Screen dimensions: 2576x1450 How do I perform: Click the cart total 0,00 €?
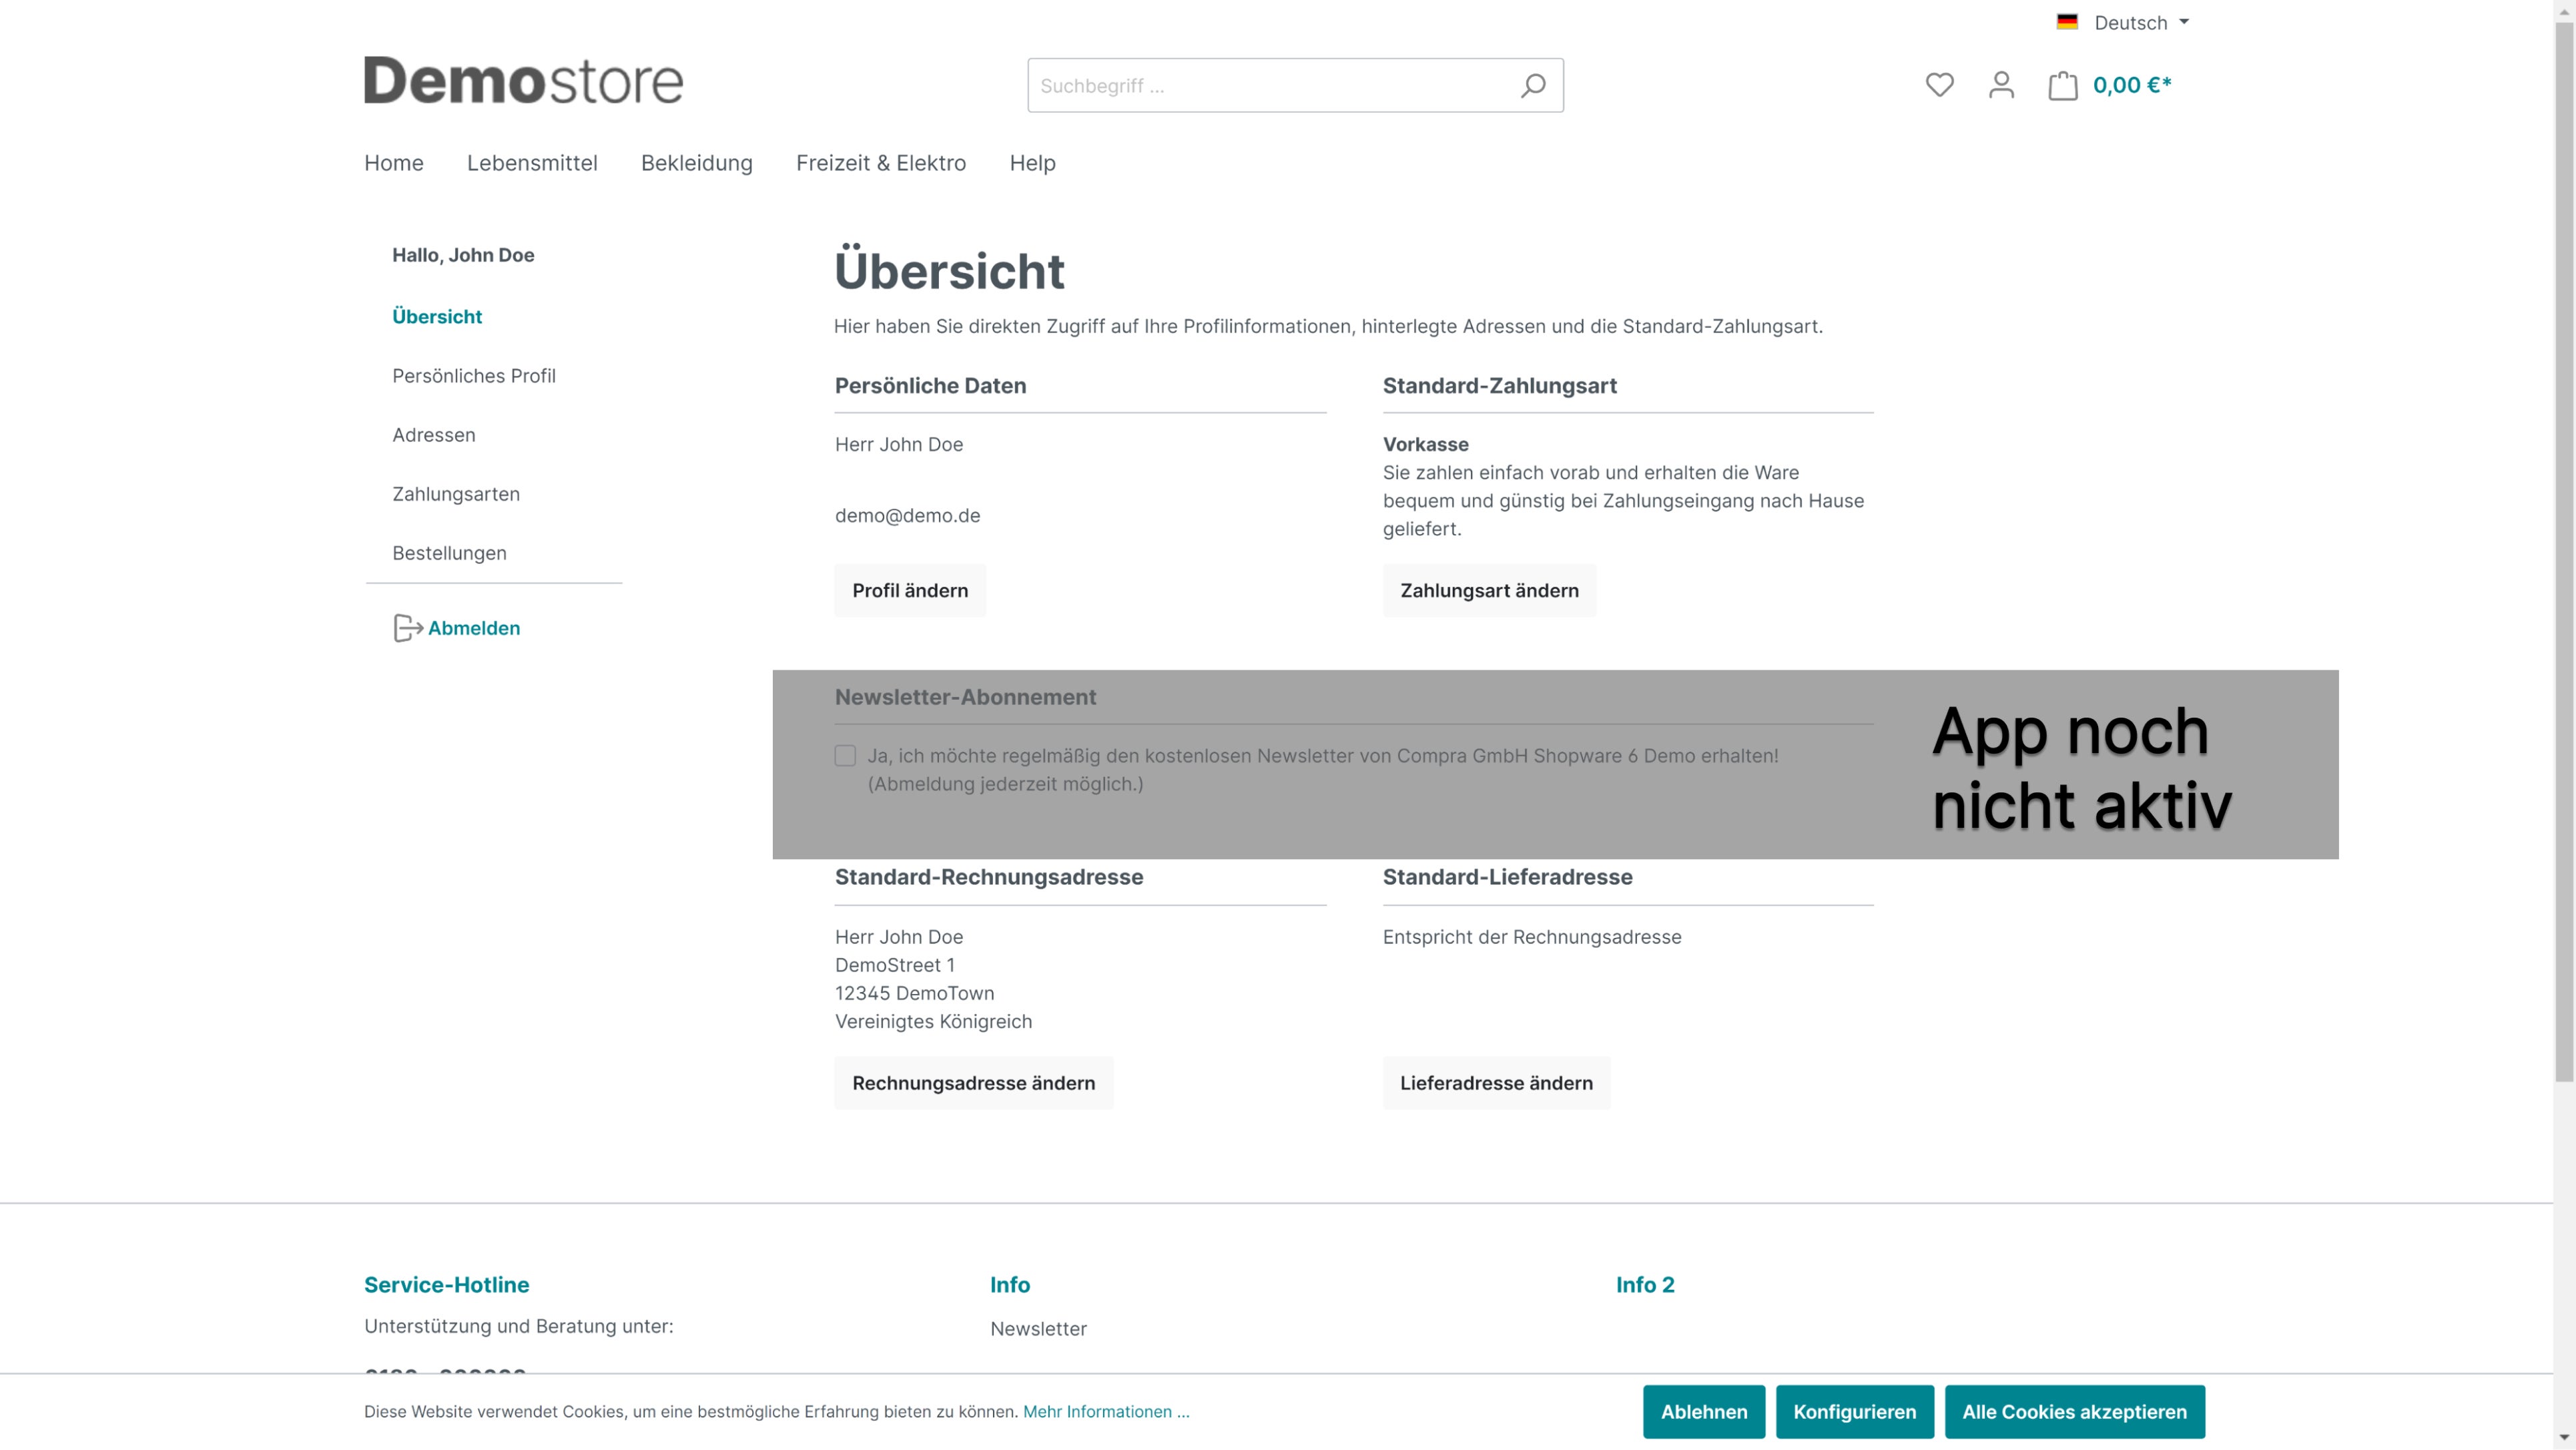(x=2132, y=85)
